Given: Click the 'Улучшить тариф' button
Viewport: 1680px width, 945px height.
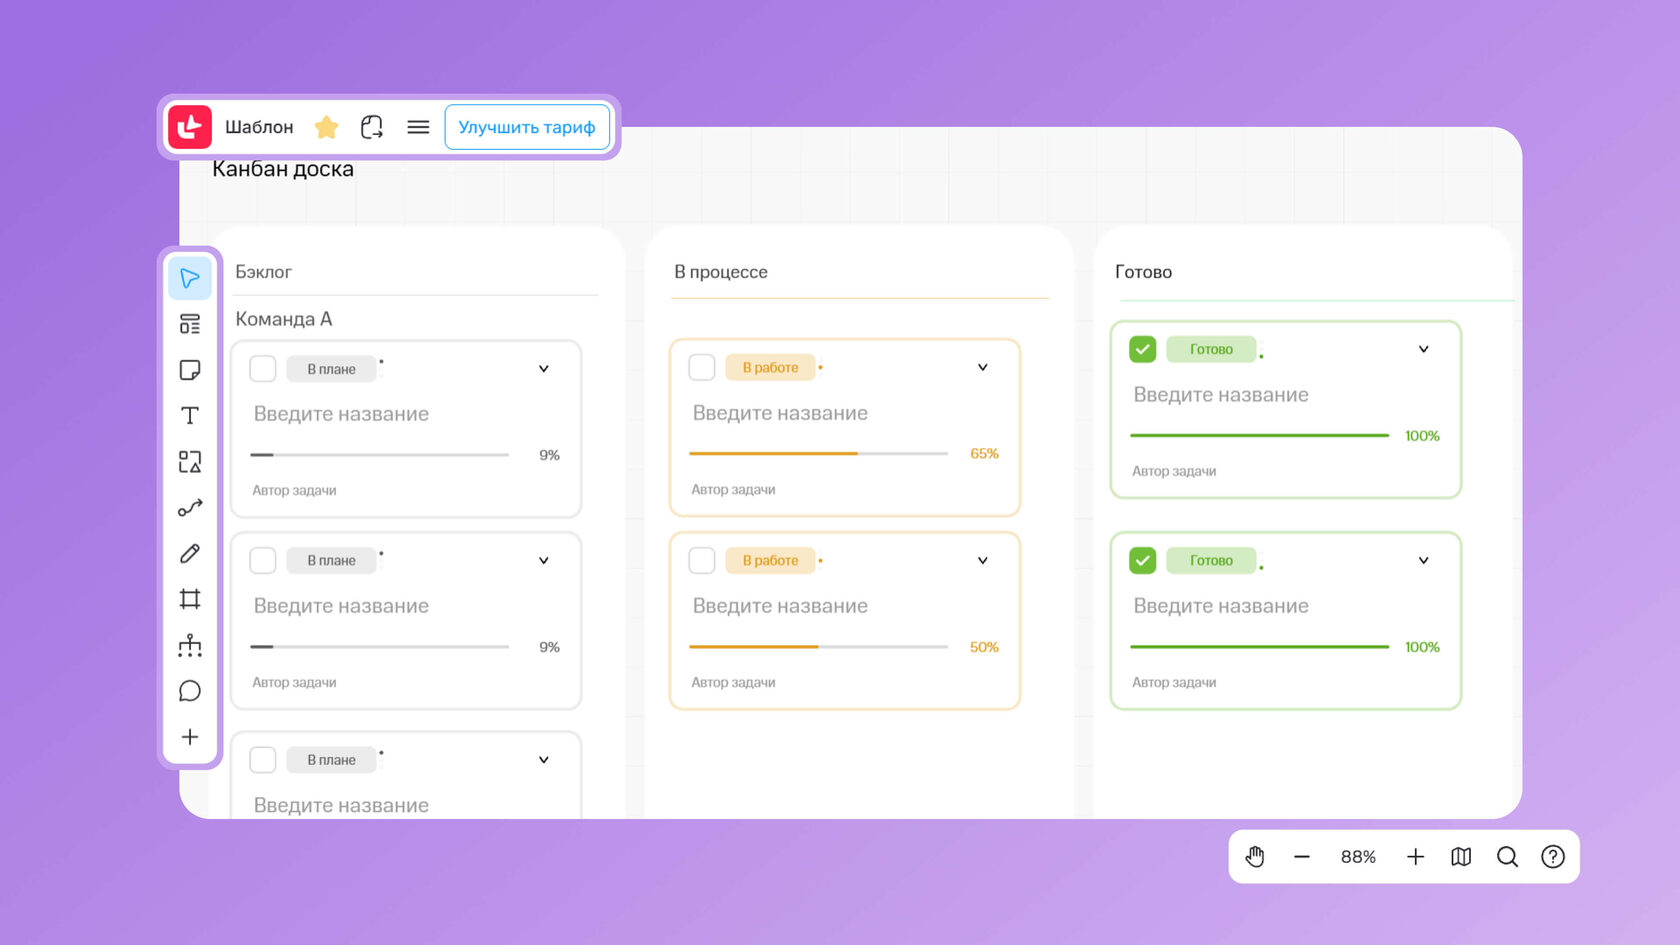Looking at the screenshot, I should 527,127.
